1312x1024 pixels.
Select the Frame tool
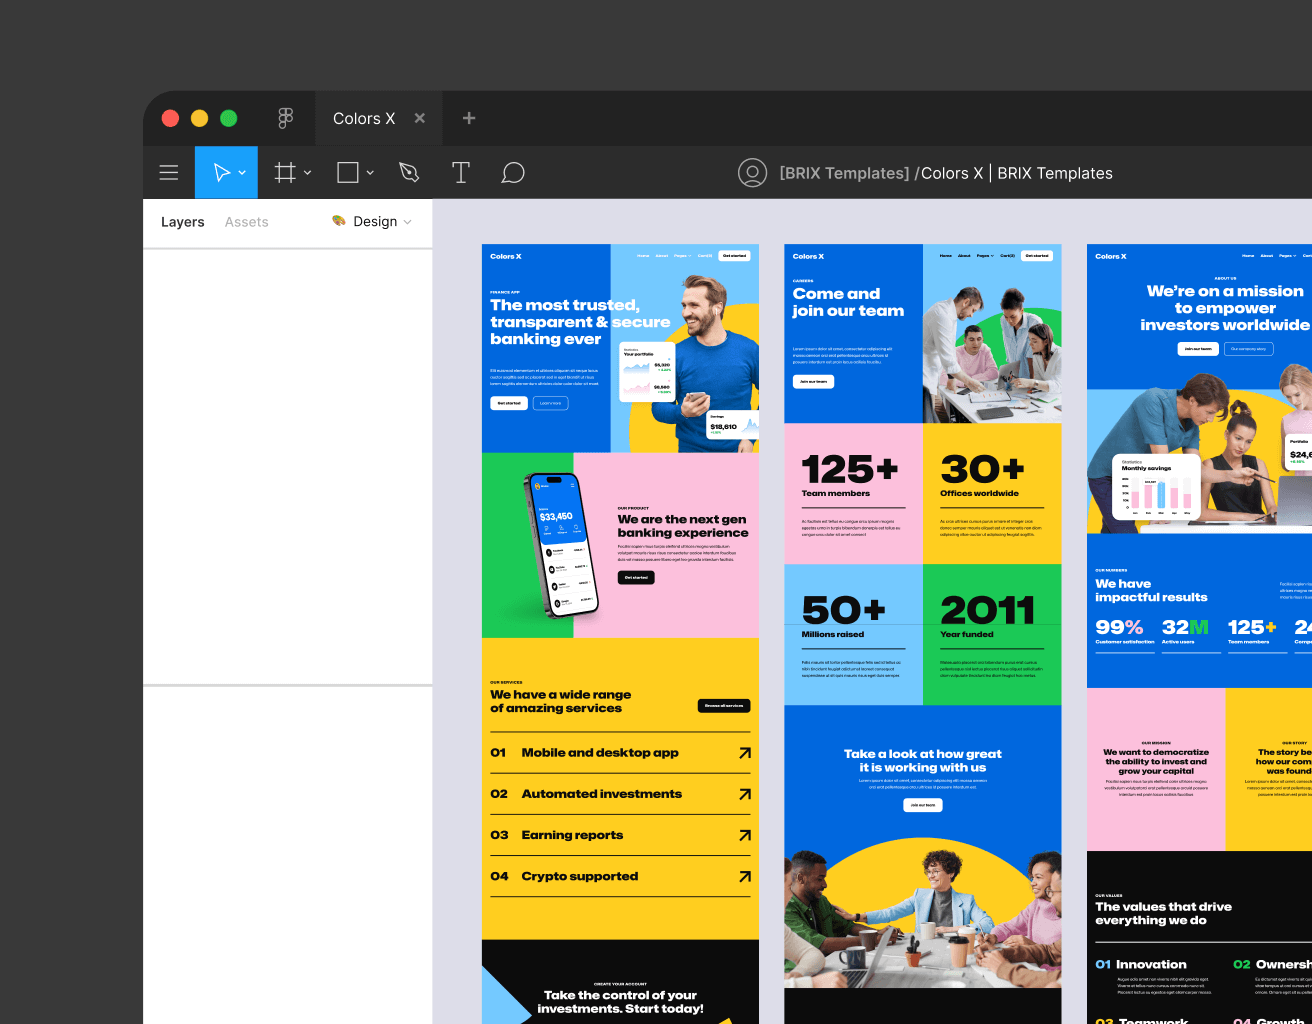[x=284, y=172]
